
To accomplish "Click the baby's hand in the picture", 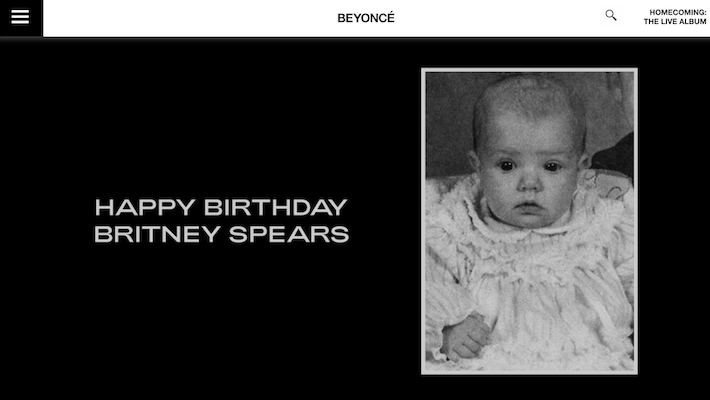I will [x=464, y=337].
